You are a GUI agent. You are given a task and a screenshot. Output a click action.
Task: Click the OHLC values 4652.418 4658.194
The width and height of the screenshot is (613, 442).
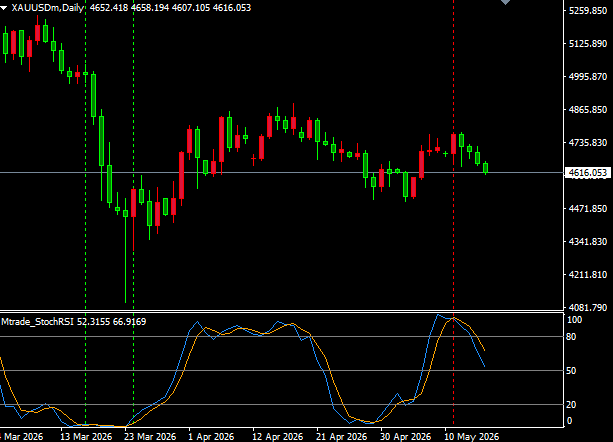tap(129, 8)
